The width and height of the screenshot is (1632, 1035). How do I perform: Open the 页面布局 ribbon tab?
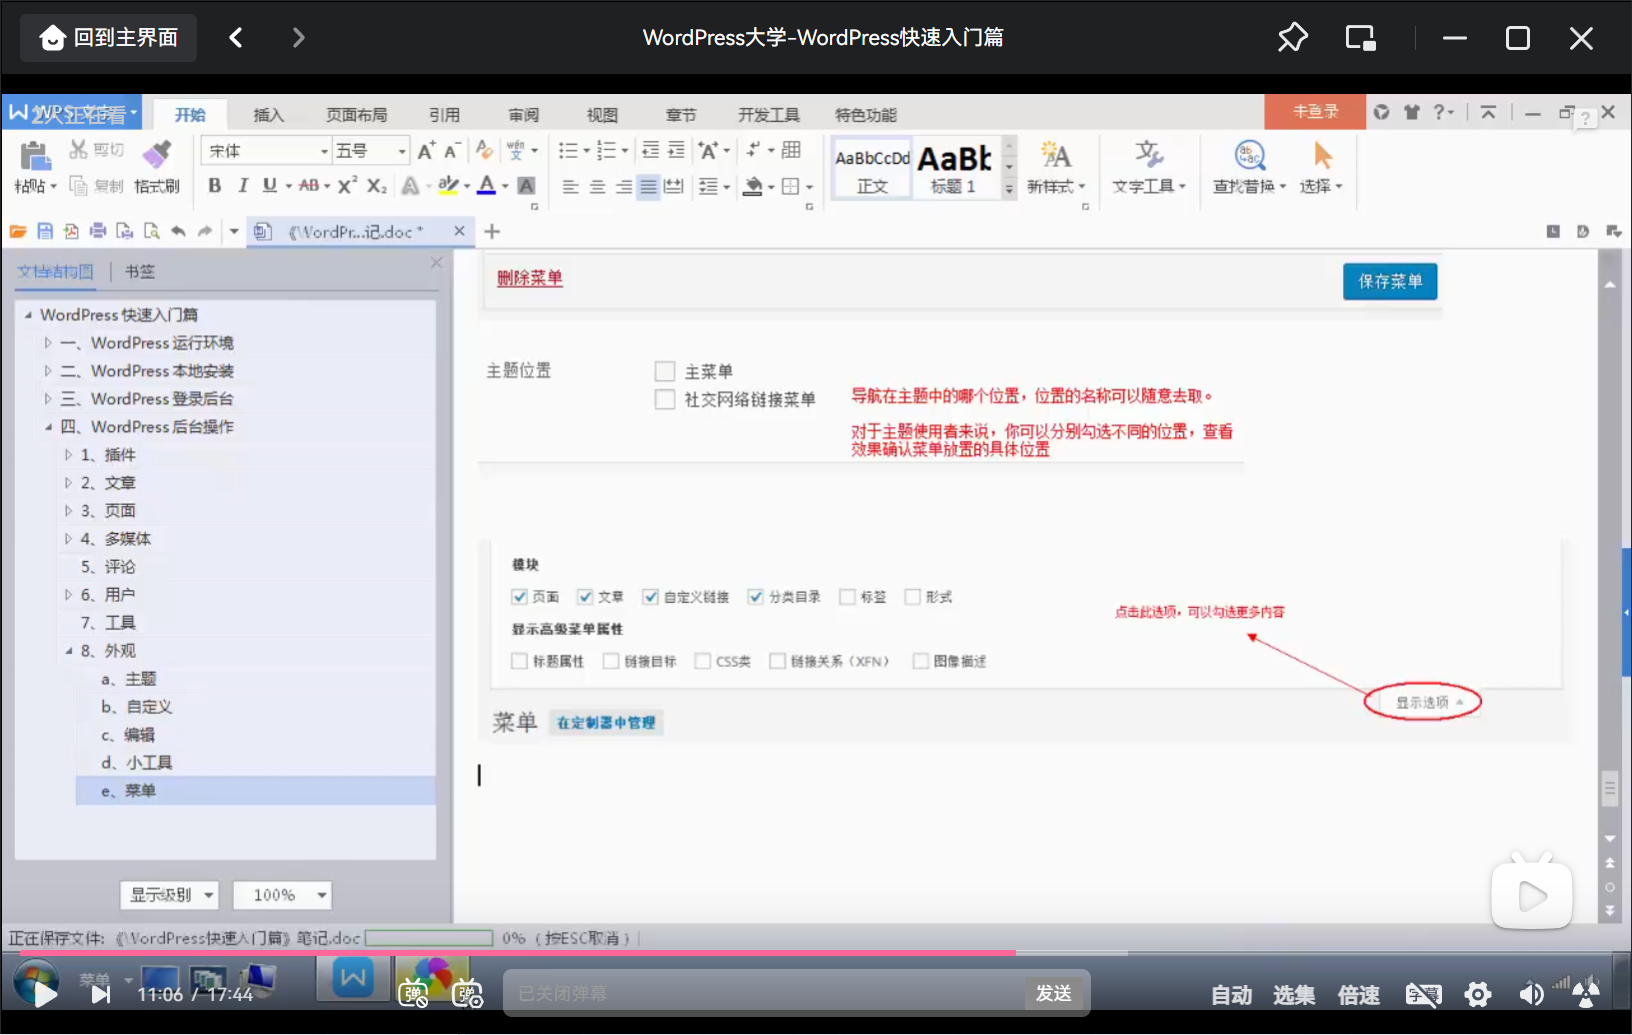(356, 115)
